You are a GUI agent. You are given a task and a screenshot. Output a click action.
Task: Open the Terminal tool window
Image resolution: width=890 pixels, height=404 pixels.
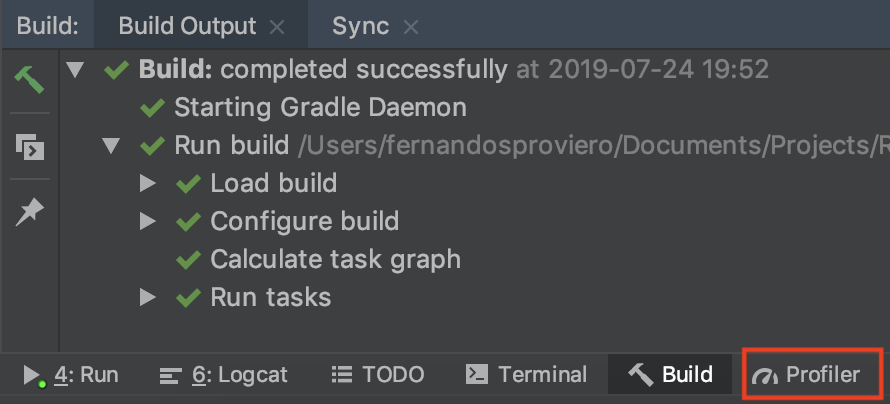[527, 375]
